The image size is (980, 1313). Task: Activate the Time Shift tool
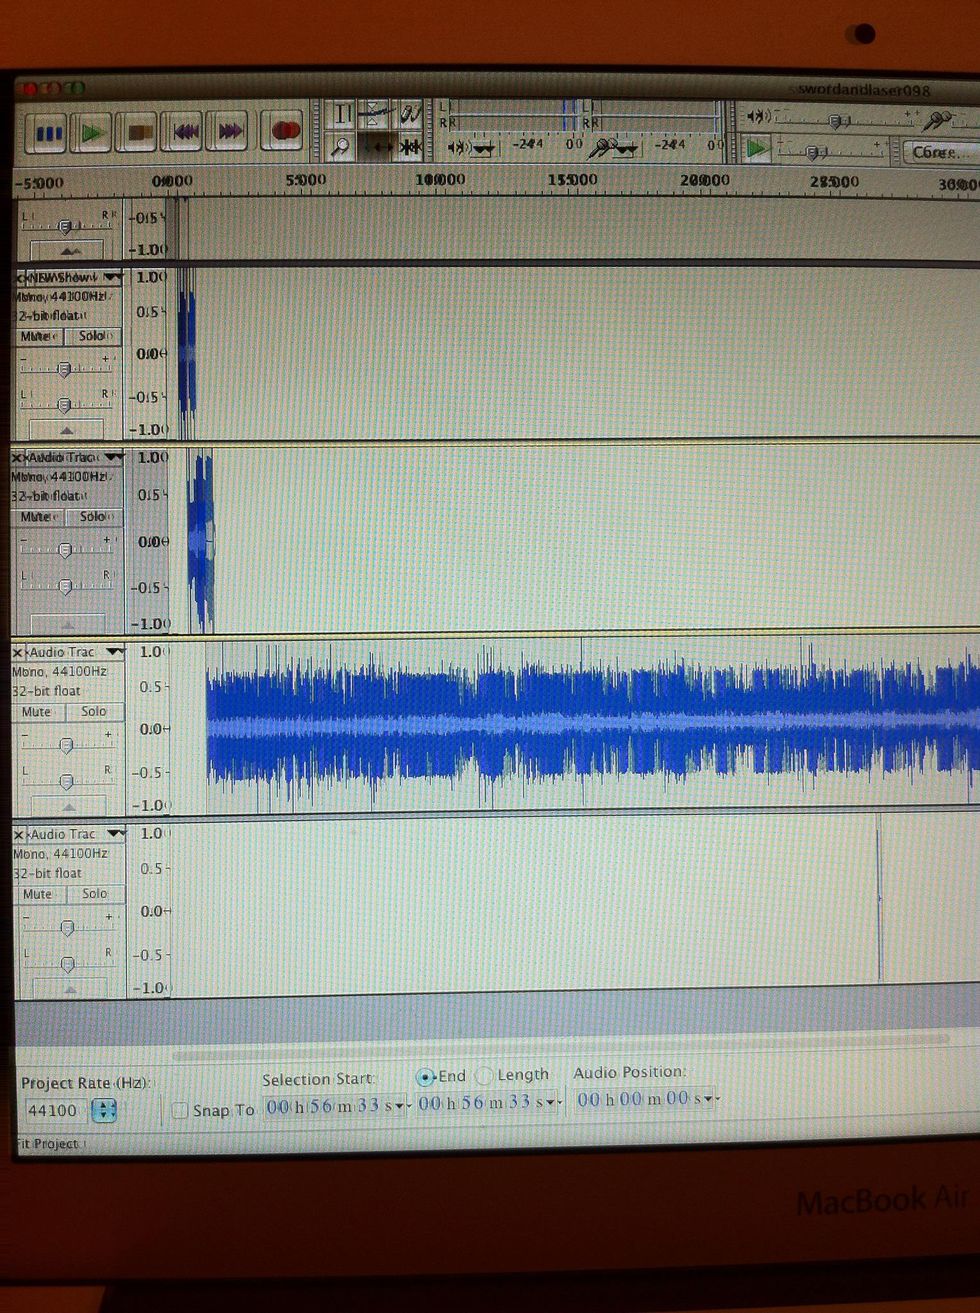(x=376, y=147)
